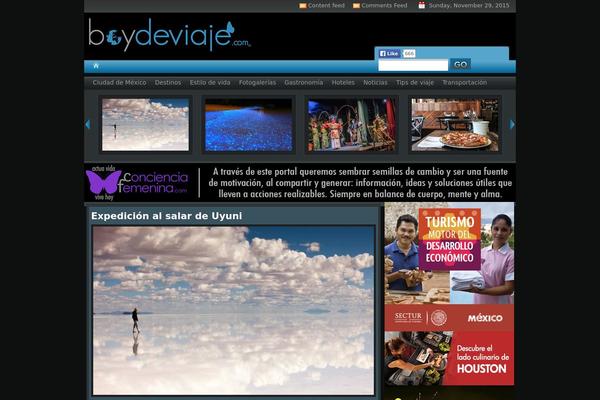The width and height of the screenshot is (600, 400).
Task: Click the Content feed RSS icon
Action: click(303, 6)
